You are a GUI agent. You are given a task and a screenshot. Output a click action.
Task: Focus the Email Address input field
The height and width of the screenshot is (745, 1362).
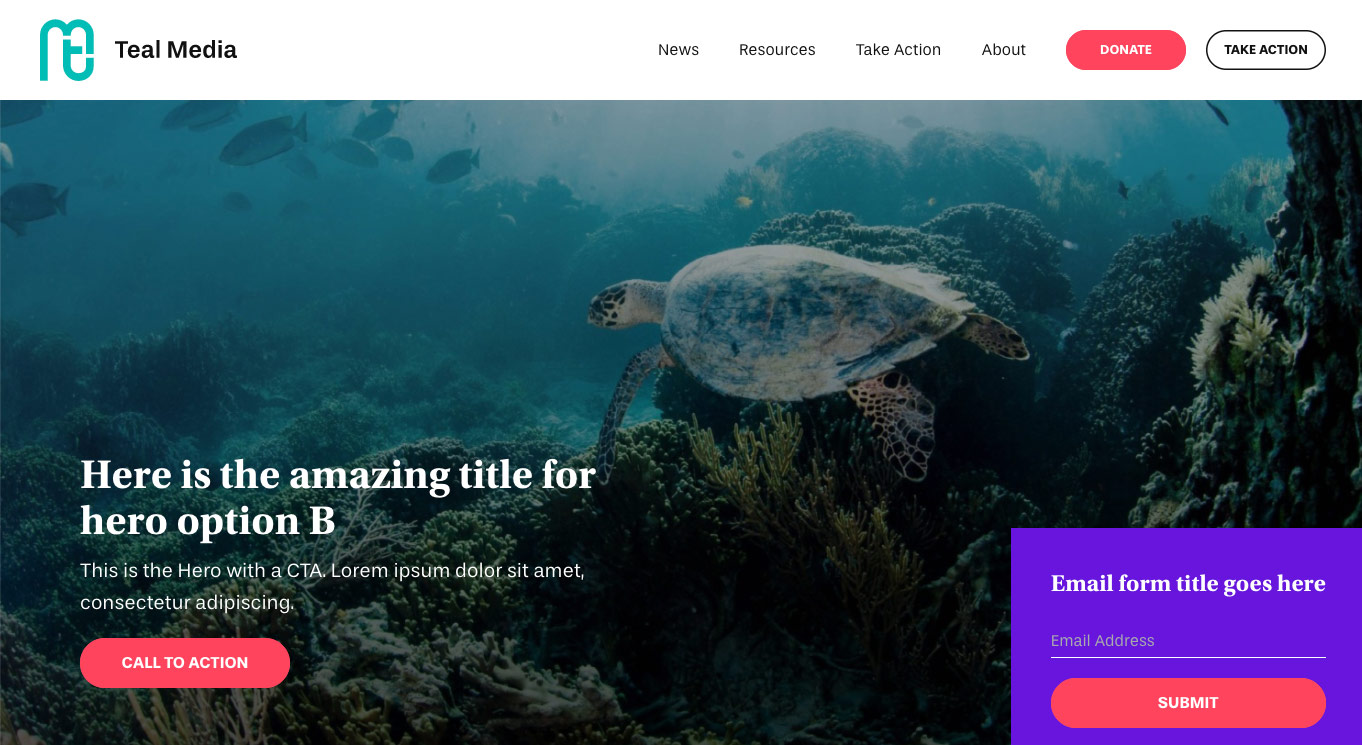[1188, 641]
